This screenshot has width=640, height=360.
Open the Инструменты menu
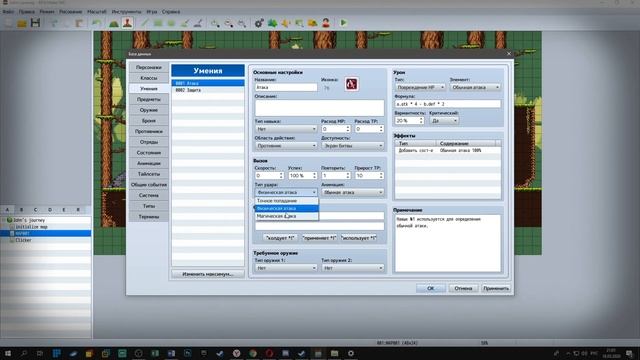pyautogui.click(x=127, y=11)
